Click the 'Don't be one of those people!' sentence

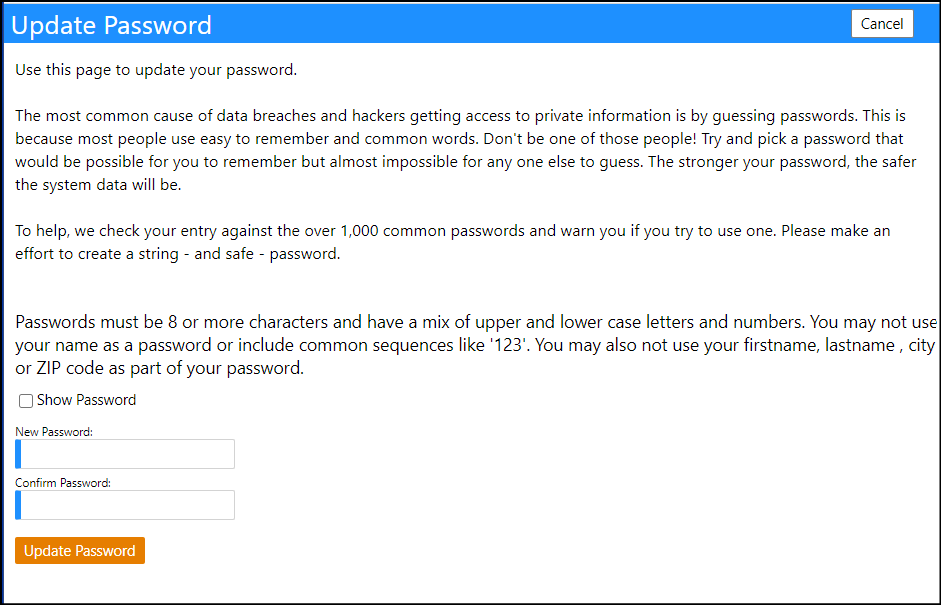tap(590, 139)
